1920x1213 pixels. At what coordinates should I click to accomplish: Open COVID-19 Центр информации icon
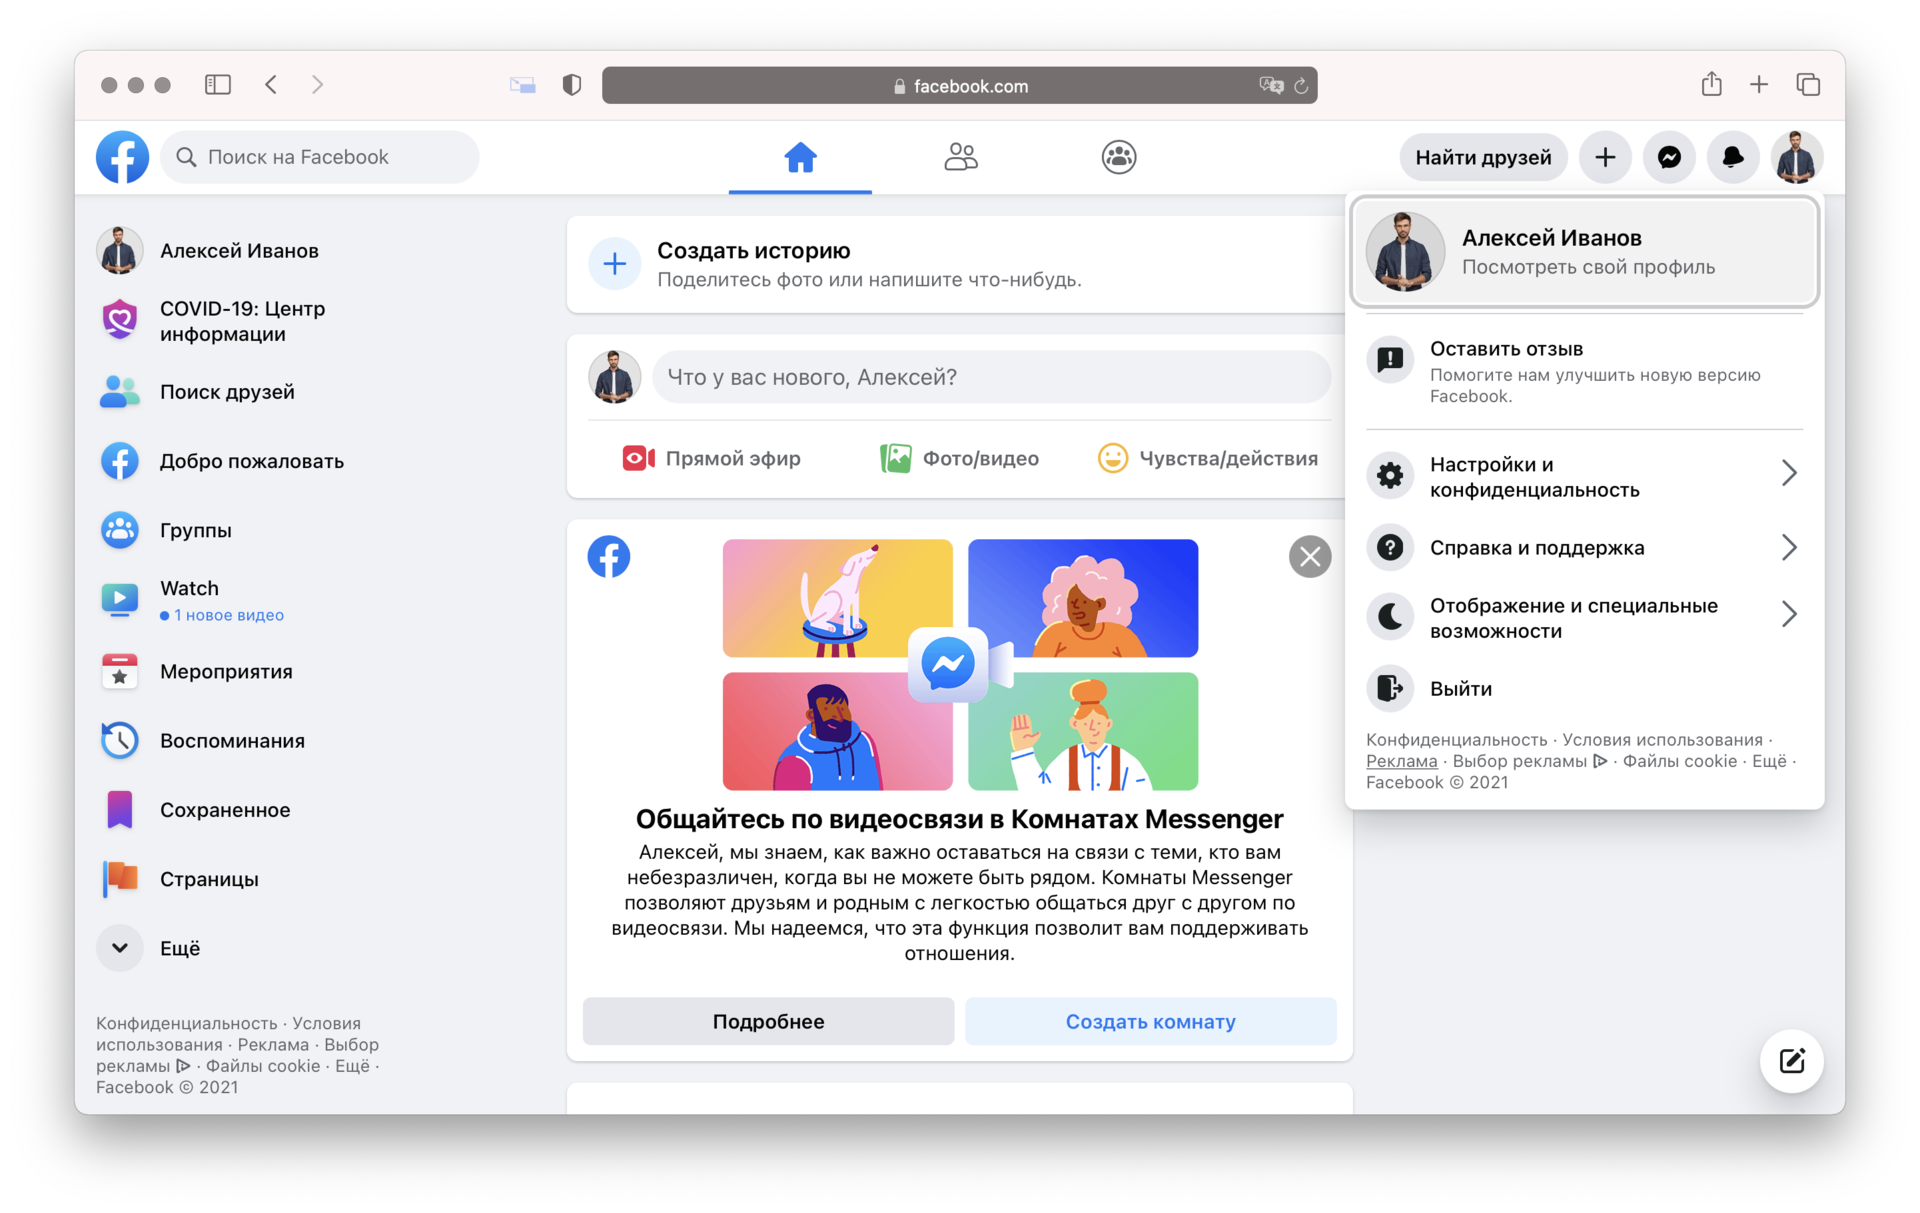(120, 320)
